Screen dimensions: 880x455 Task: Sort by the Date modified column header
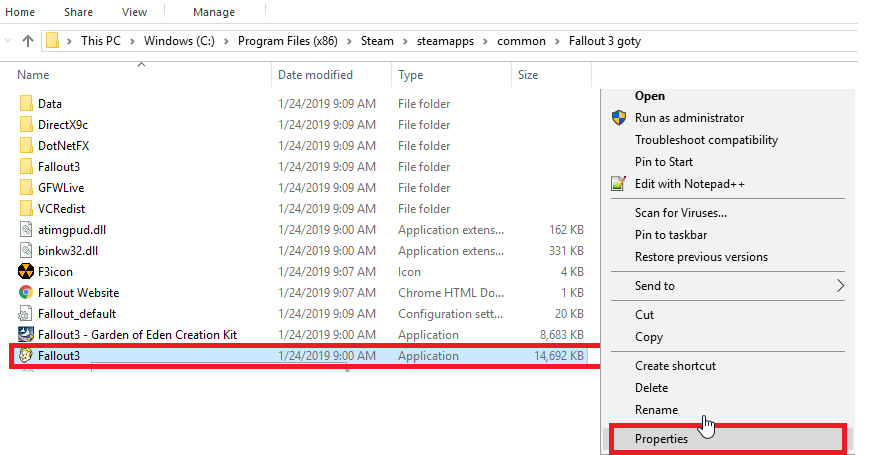pos(315,75)
